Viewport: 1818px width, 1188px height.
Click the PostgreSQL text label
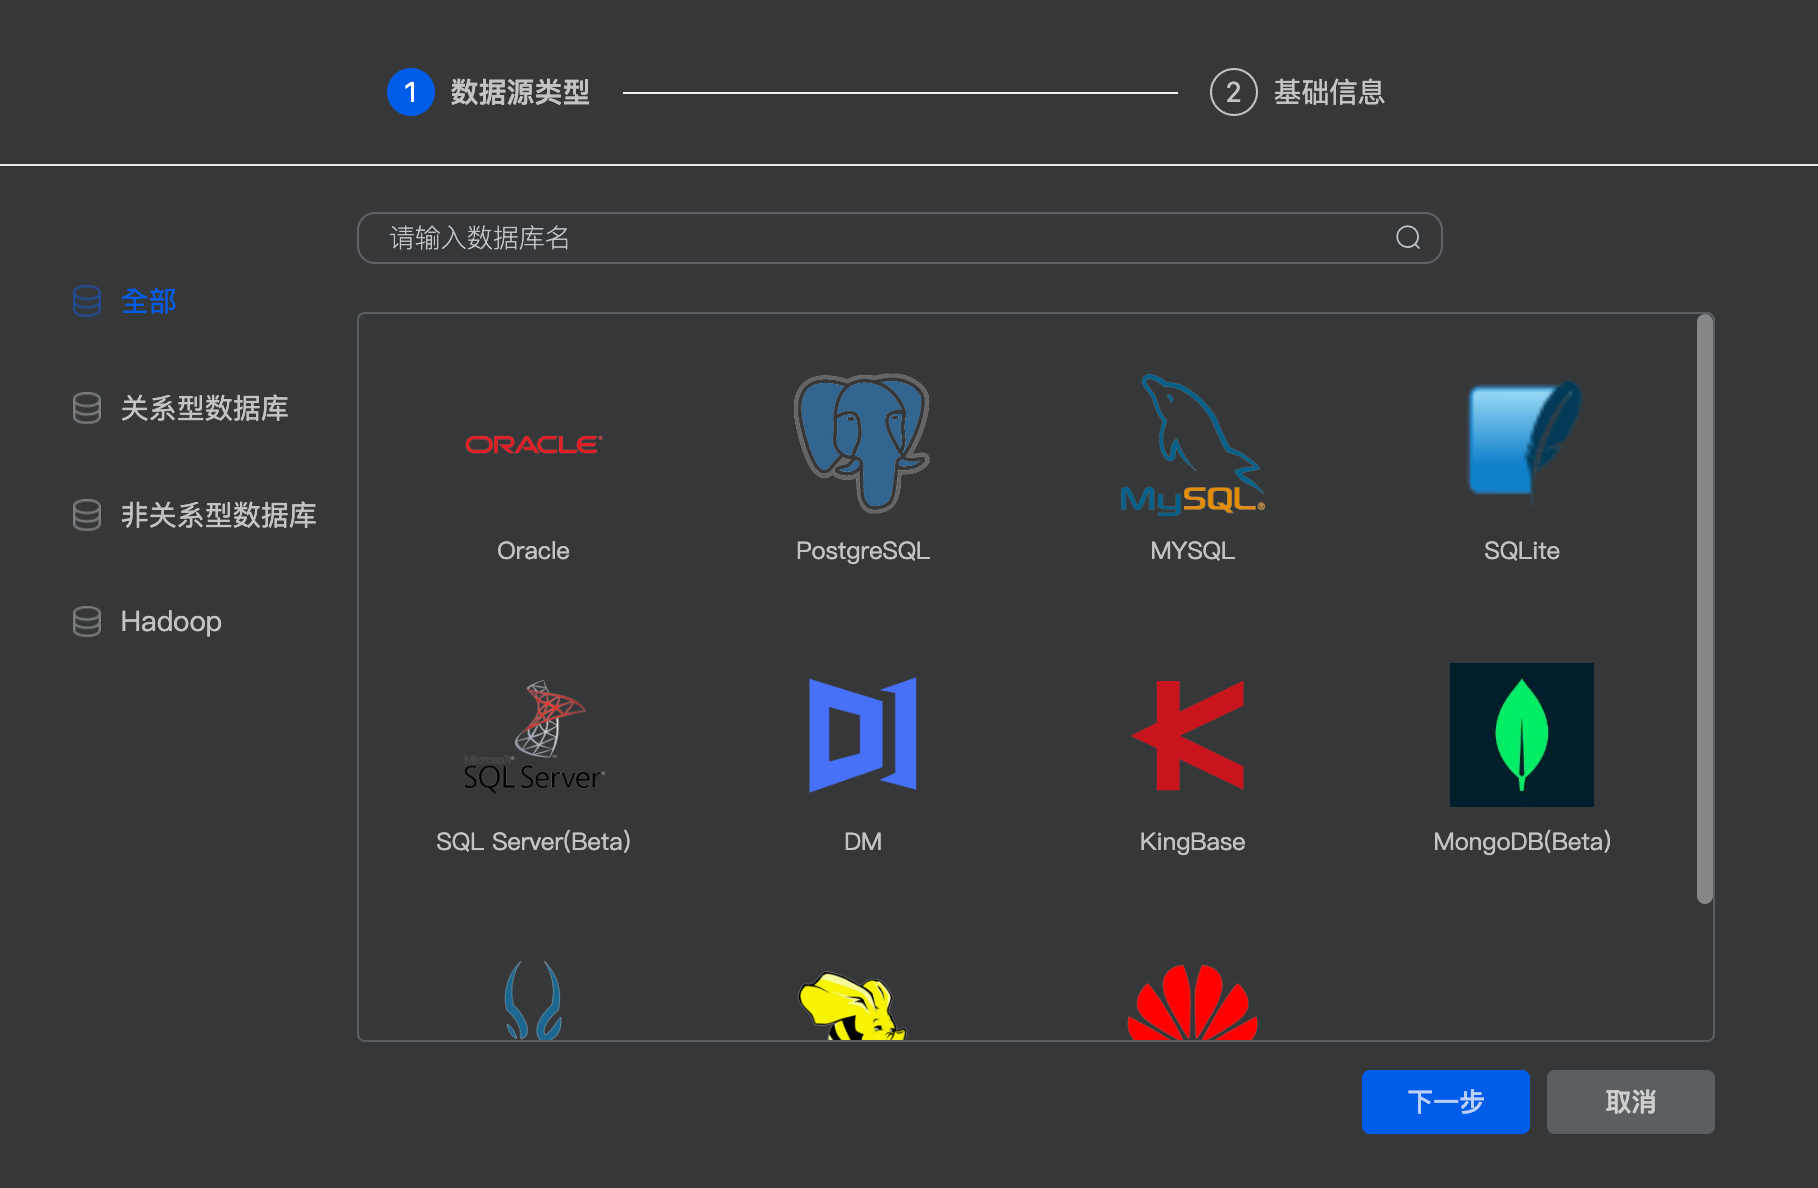(x=863, y=551)
